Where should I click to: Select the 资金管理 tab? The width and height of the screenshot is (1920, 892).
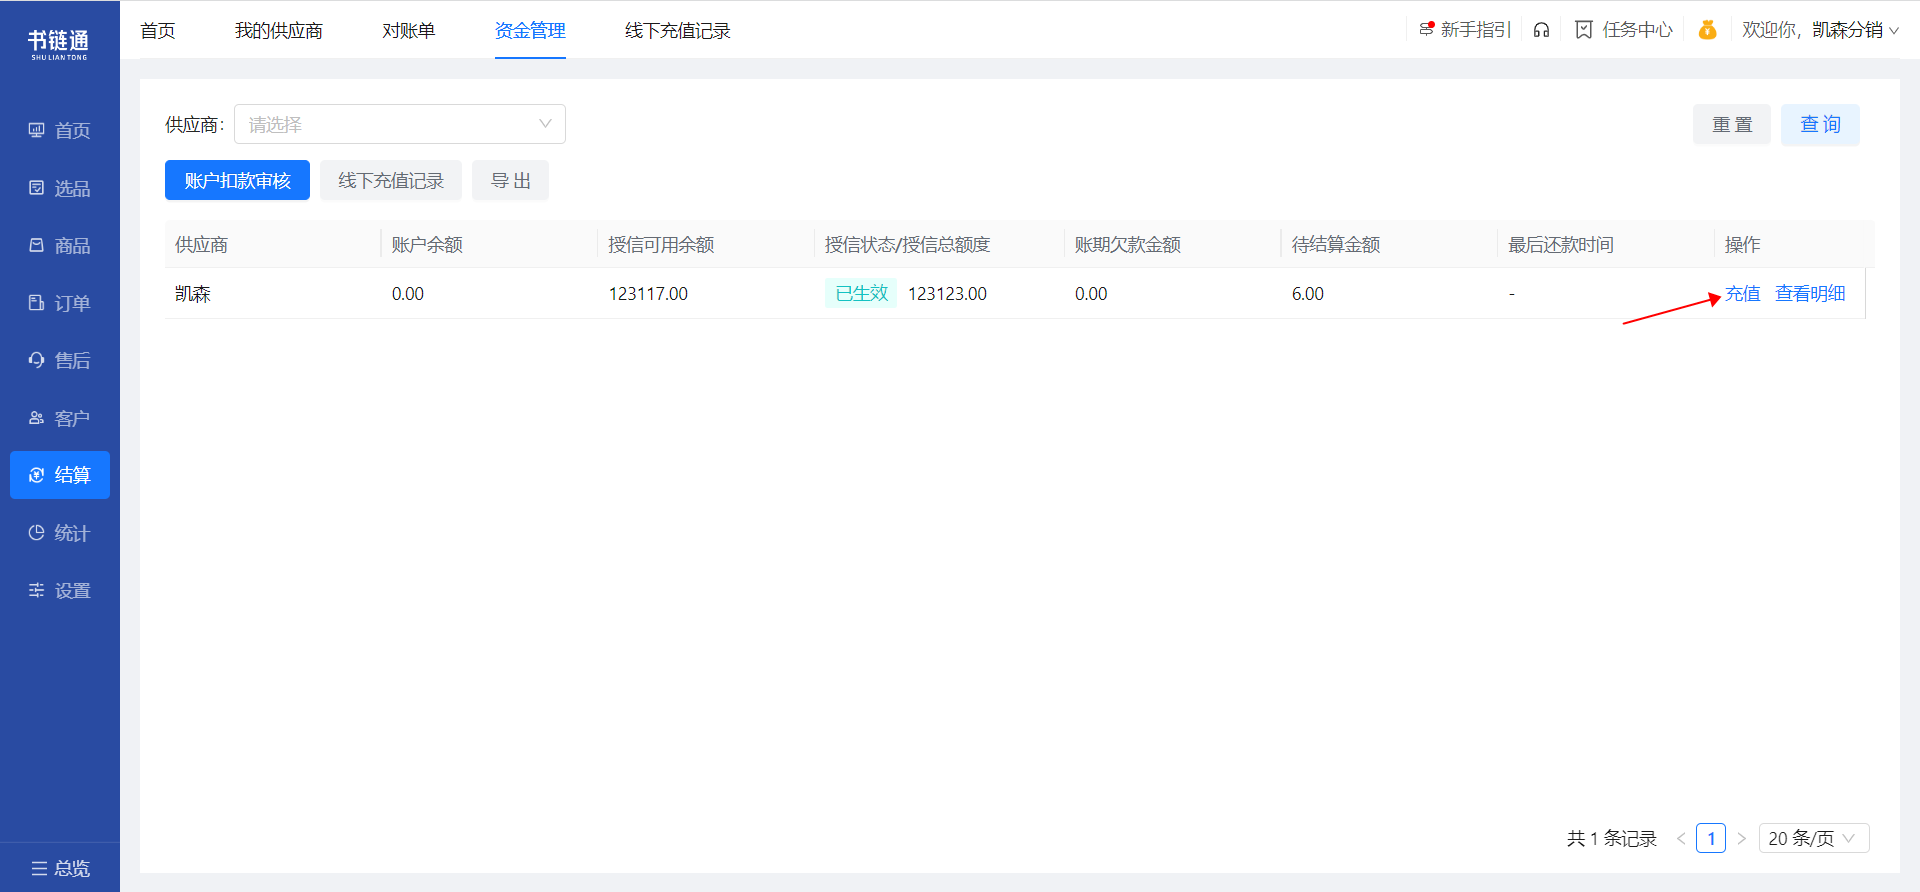tap(530, 31)
